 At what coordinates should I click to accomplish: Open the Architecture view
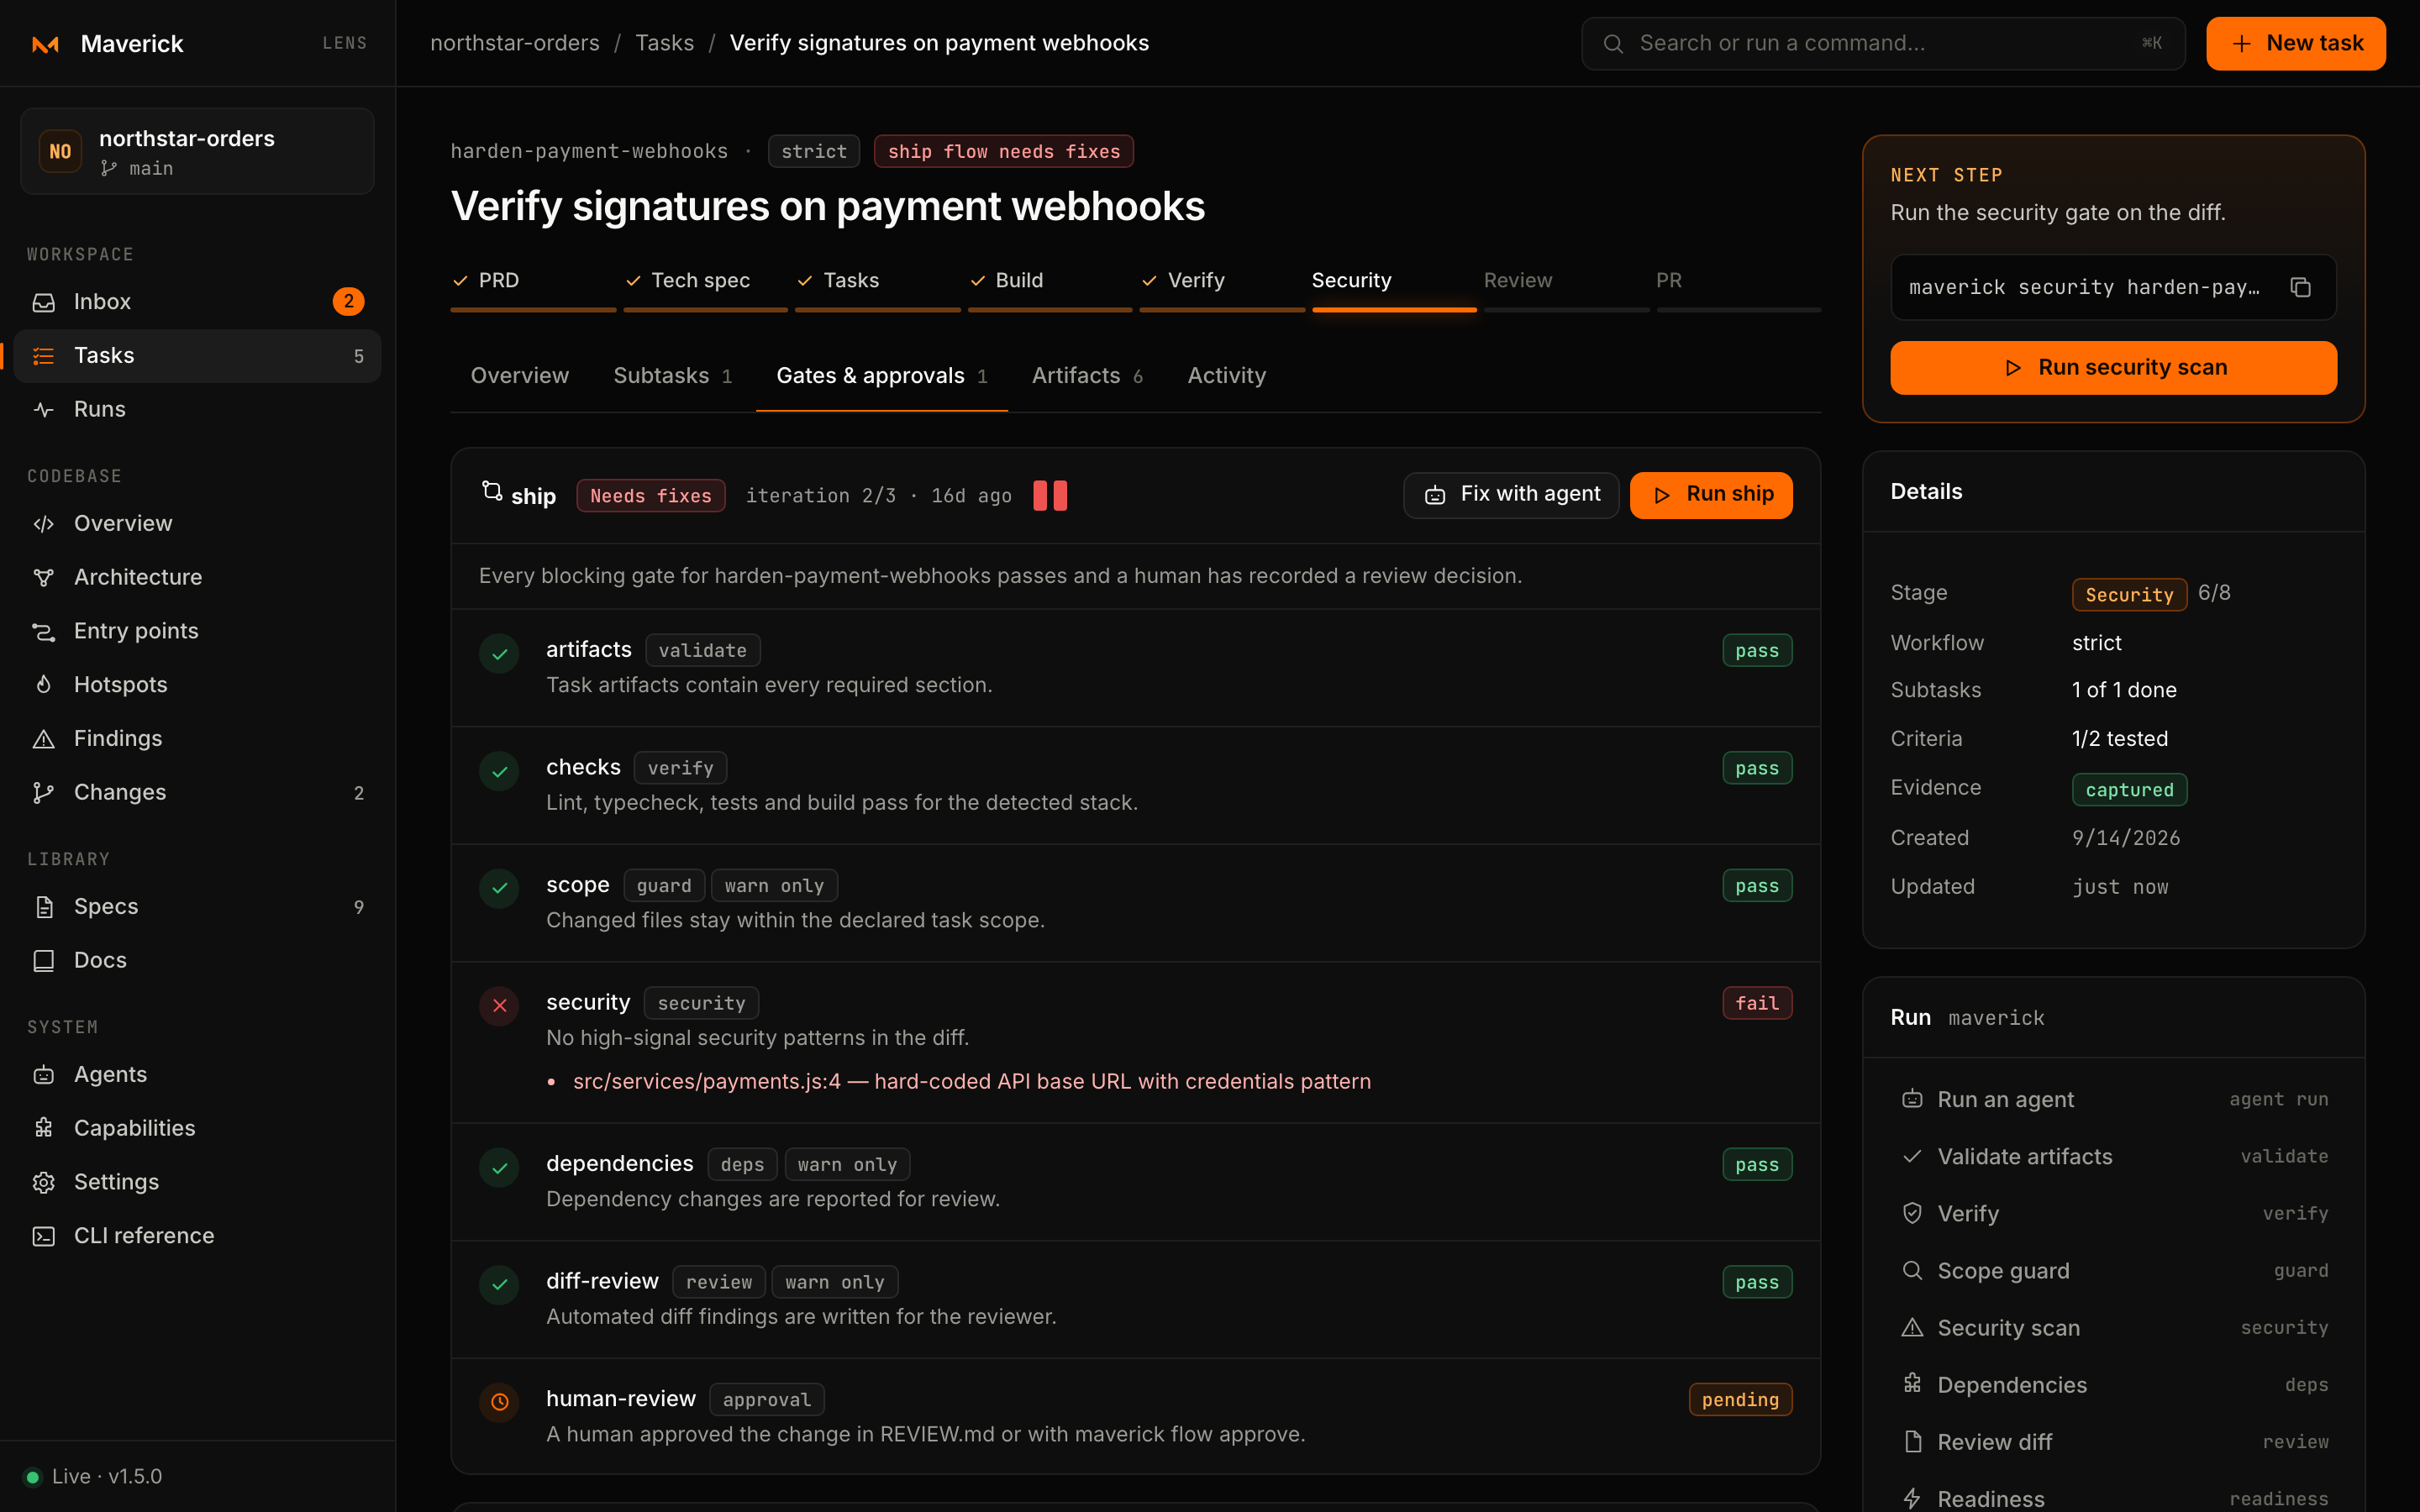click(197, 577)
